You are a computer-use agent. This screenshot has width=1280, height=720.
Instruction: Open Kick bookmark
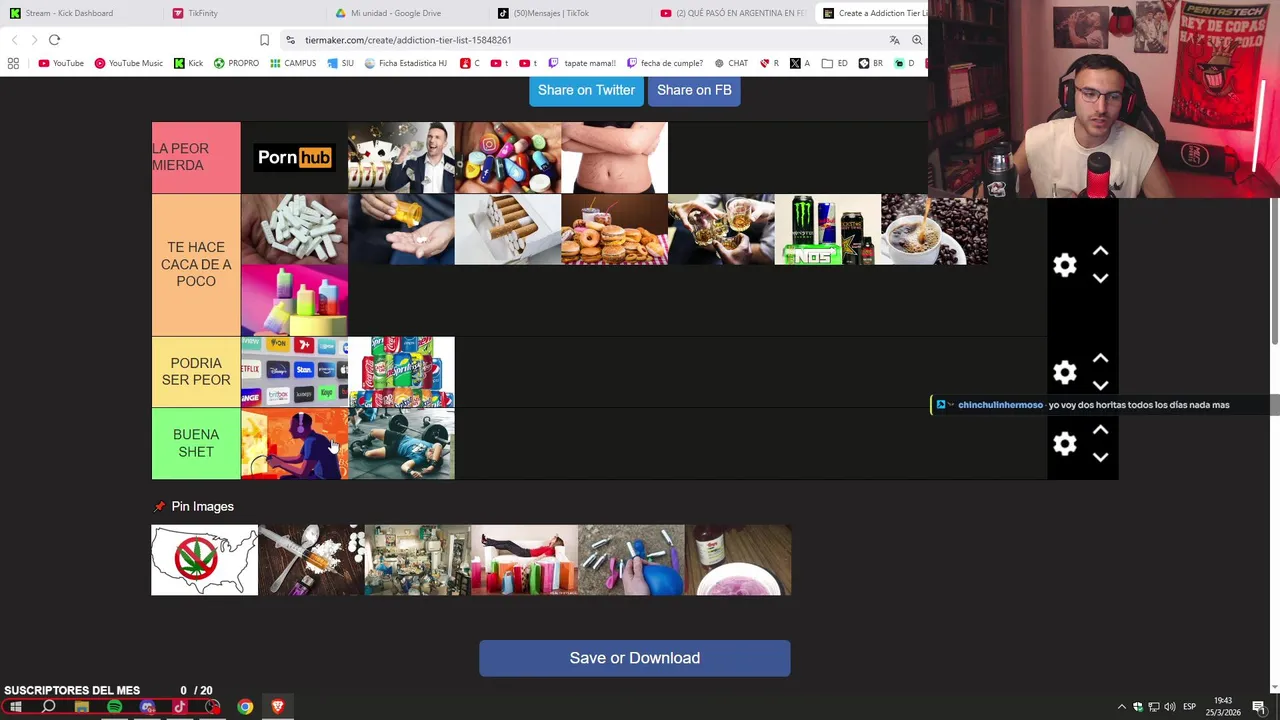pyautogui.click(x=188, y=63)
